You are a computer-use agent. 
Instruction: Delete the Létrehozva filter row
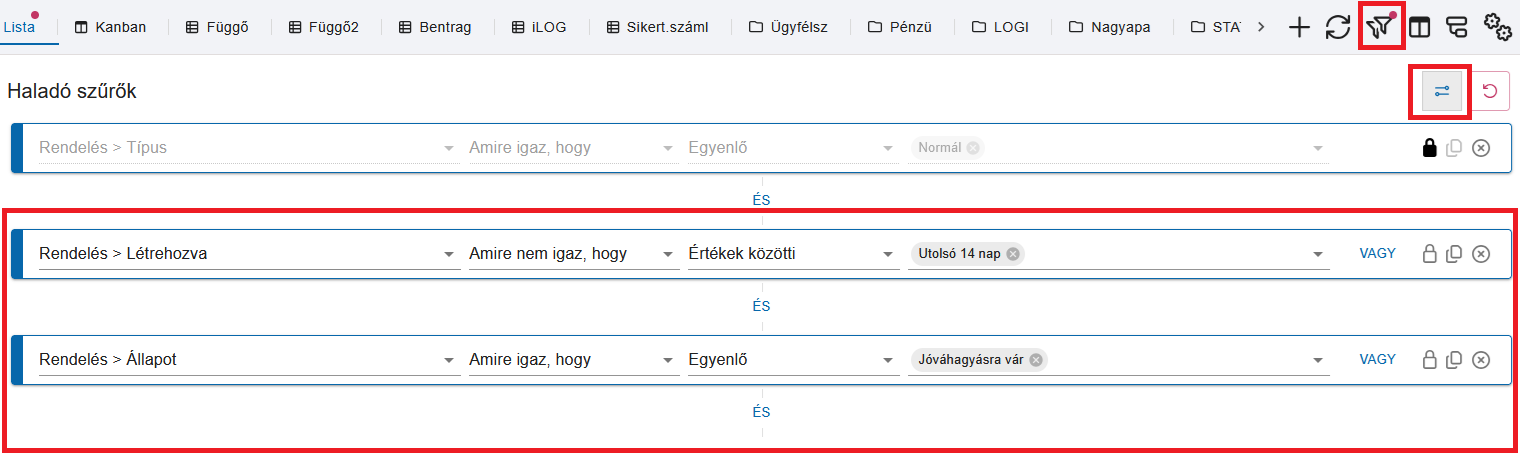(x=1482, y=254)
